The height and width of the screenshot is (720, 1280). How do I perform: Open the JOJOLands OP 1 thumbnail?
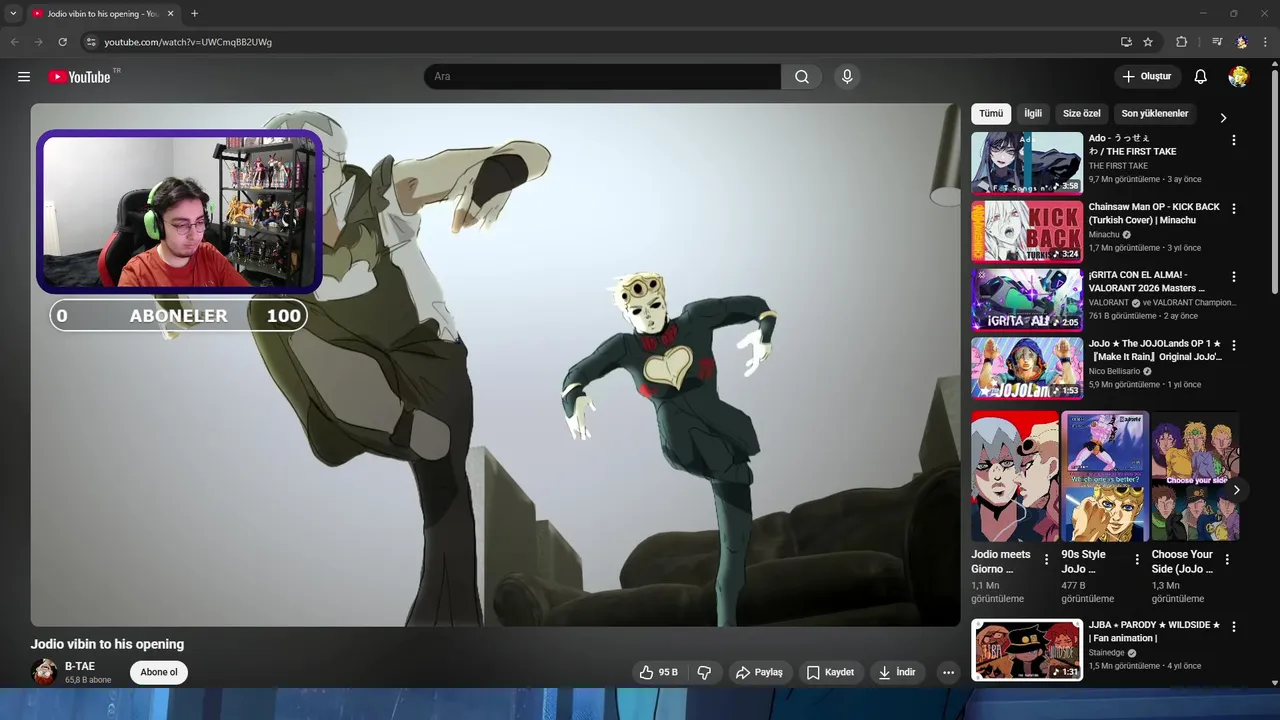tap(1027, 368)
